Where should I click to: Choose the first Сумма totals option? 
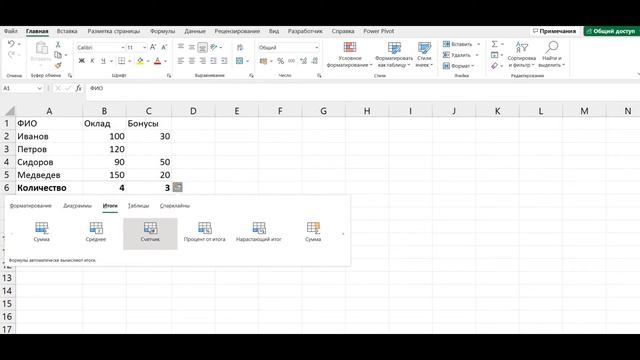pyautogui.click(x=42, y=232)
